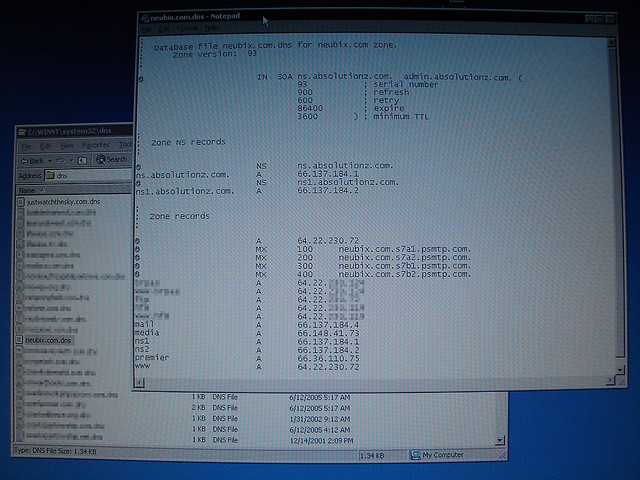Click the 'Zone version: 93' line

[x=215, y=54]
